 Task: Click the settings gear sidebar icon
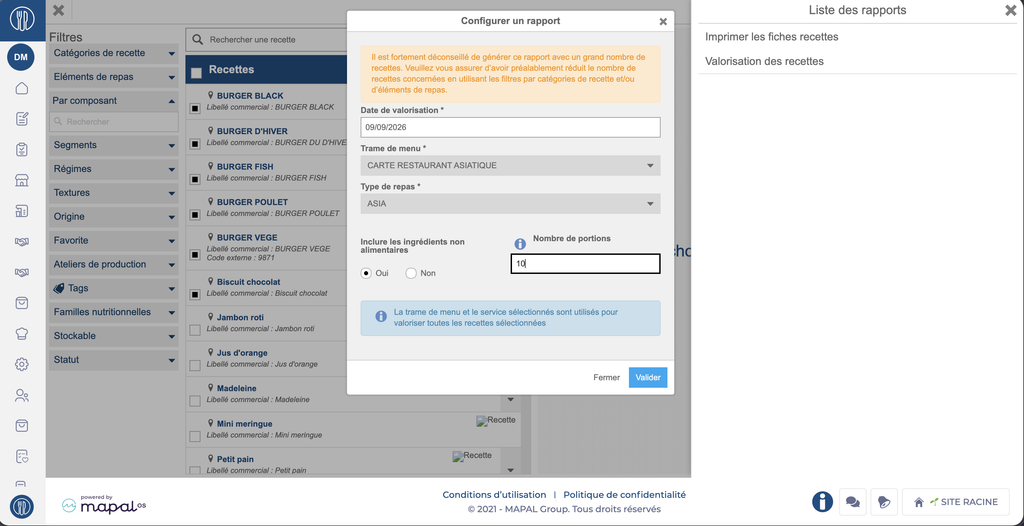(x=22, y=364)
